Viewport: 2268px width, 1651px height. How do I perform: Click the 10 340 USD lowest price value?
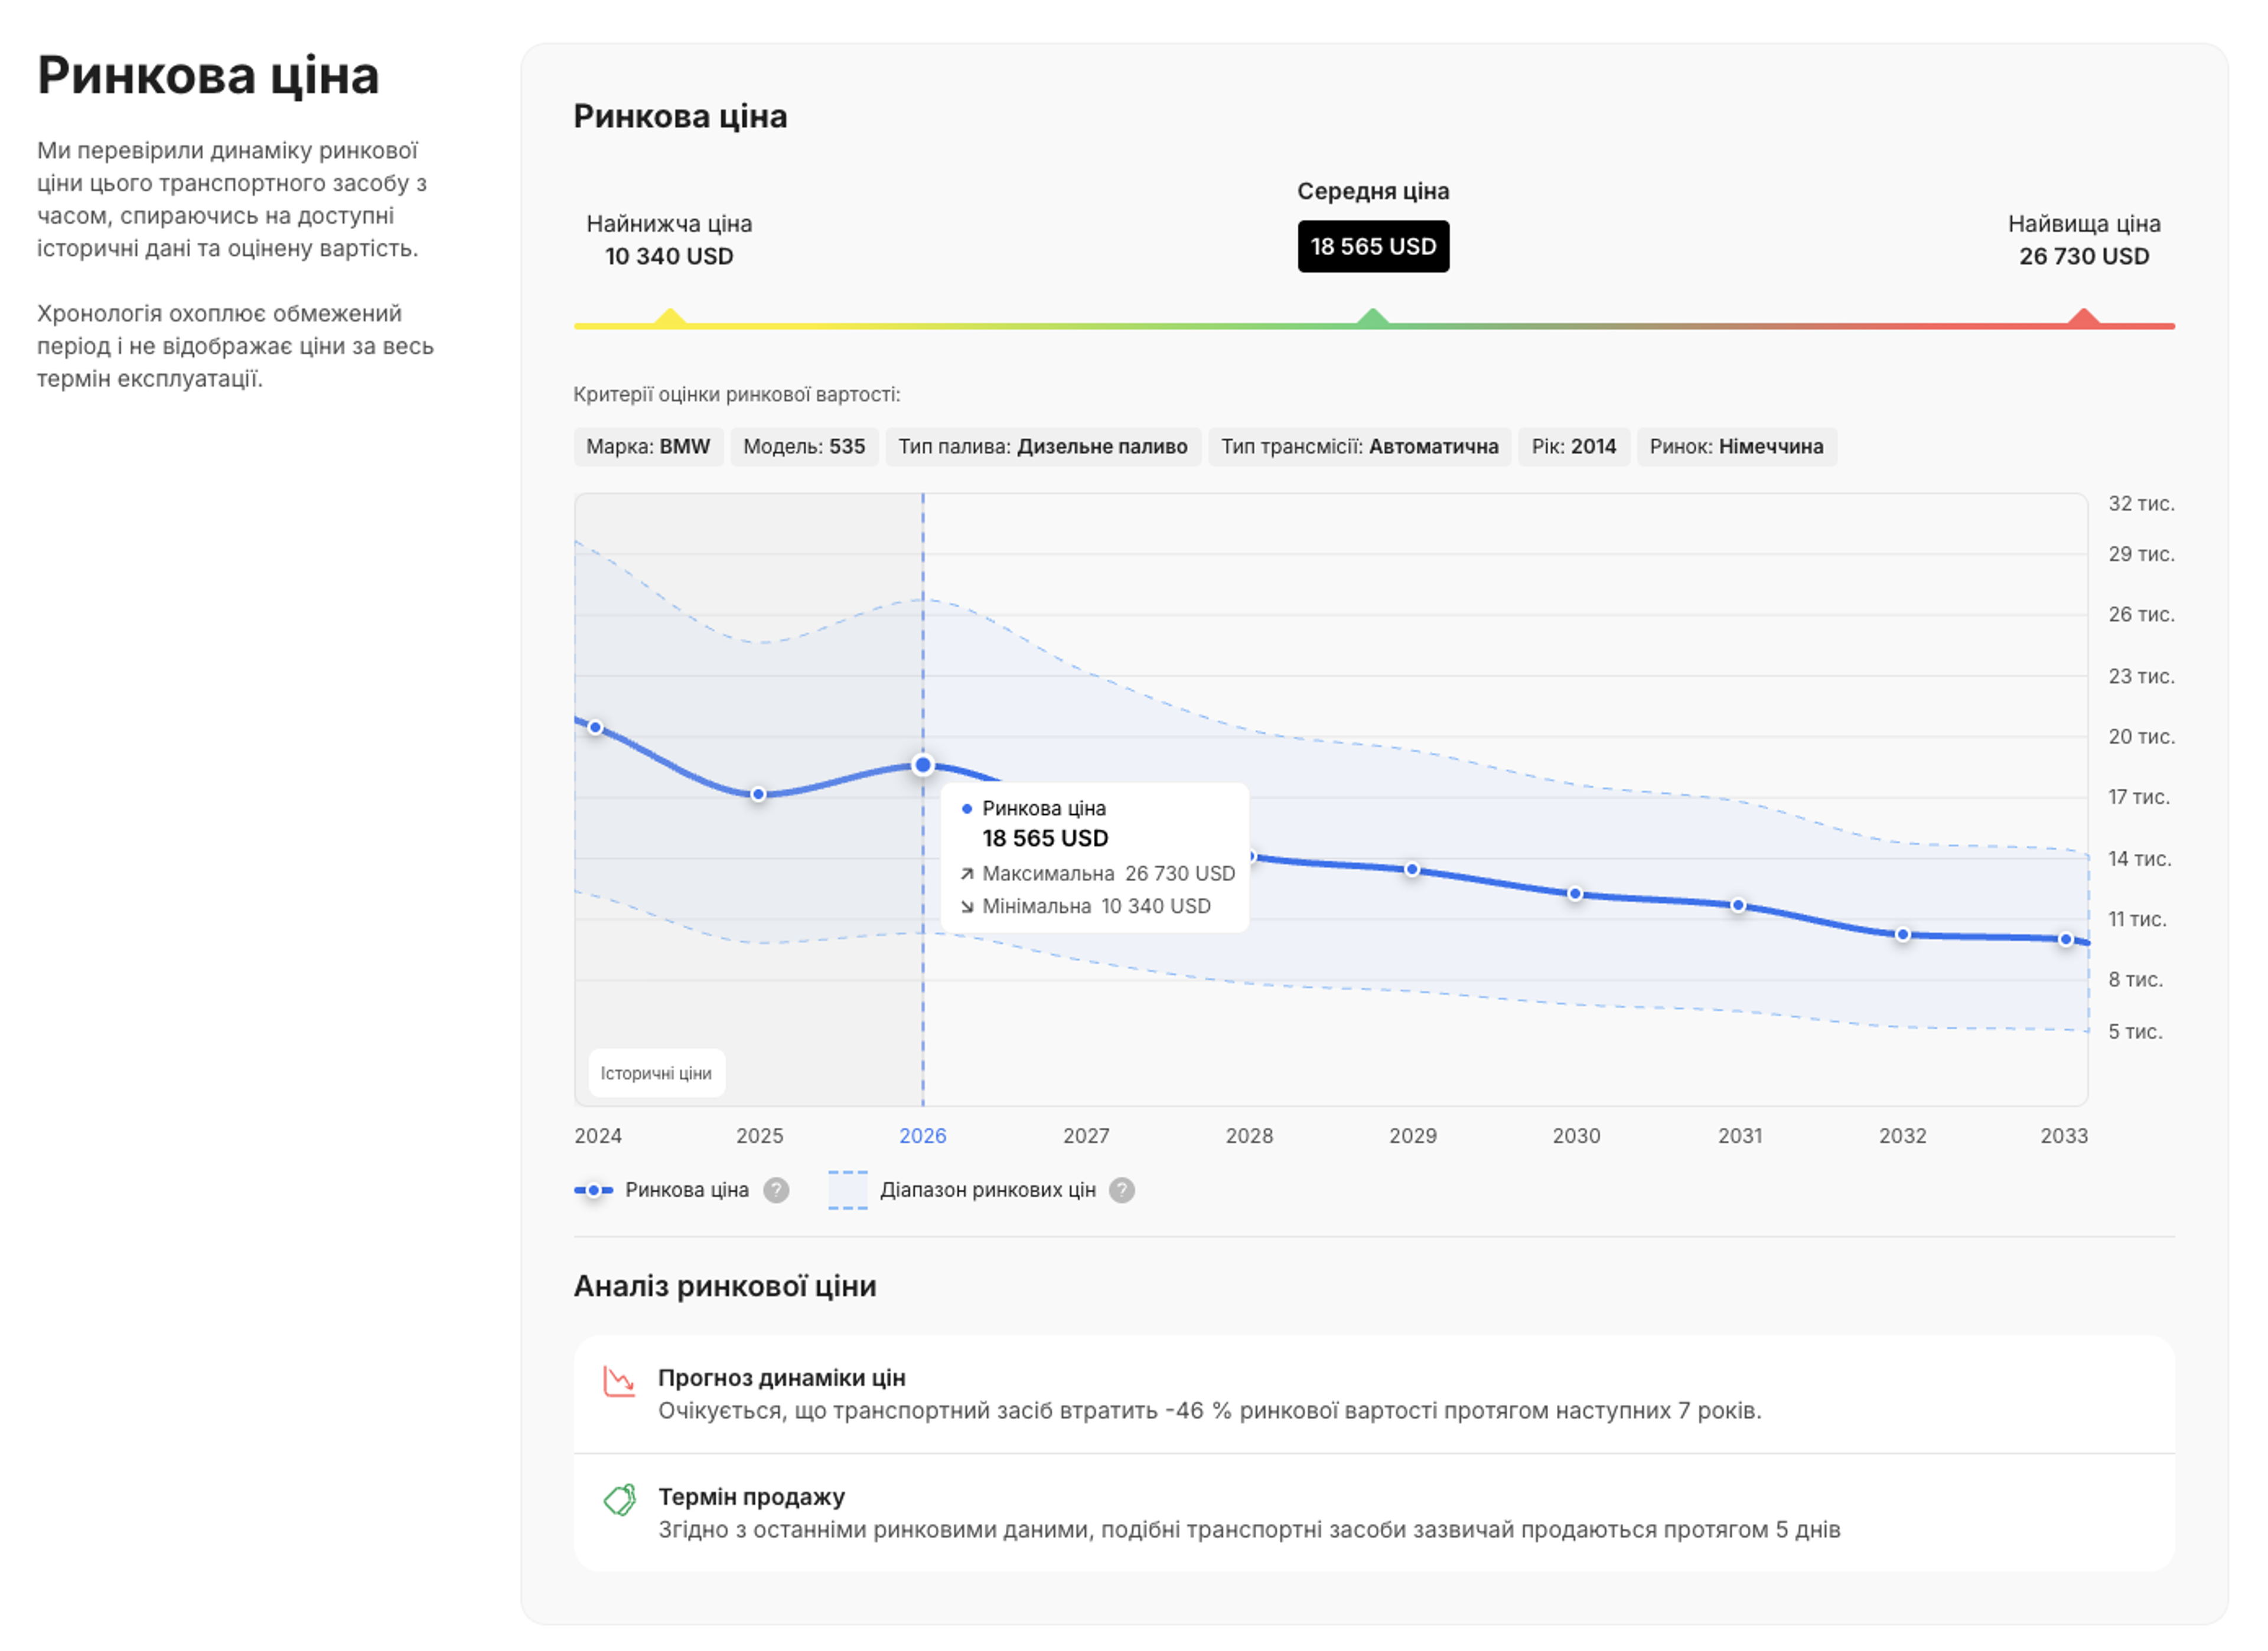click(669, 256)
